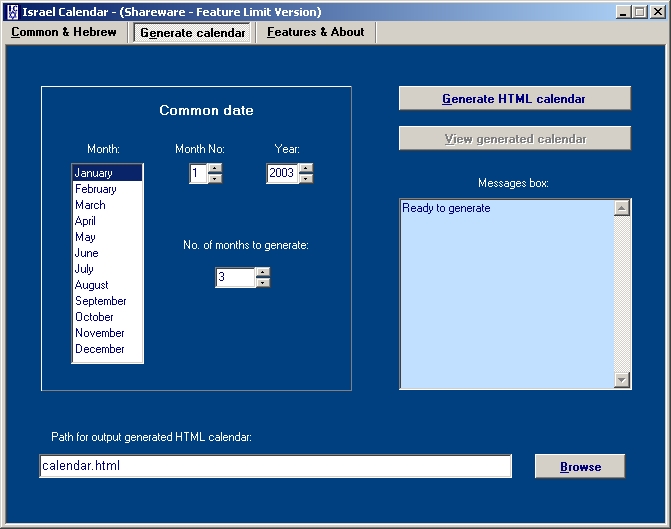Image resolution: width=671 pixels, height=529 pixels.
Task: Click the output path calendar.html field
Action: (275, 466)
